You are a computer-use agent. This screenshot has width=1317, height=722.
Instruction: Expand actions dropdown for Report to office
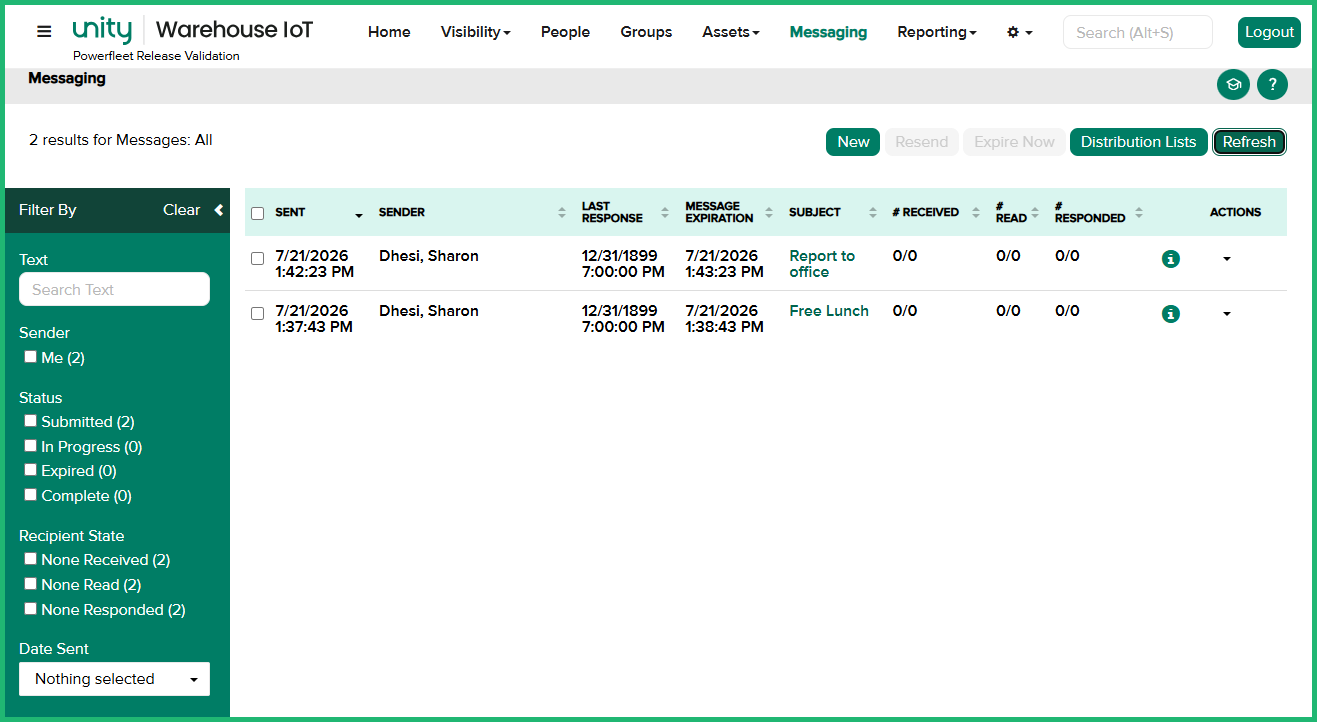coord(1227,259)
